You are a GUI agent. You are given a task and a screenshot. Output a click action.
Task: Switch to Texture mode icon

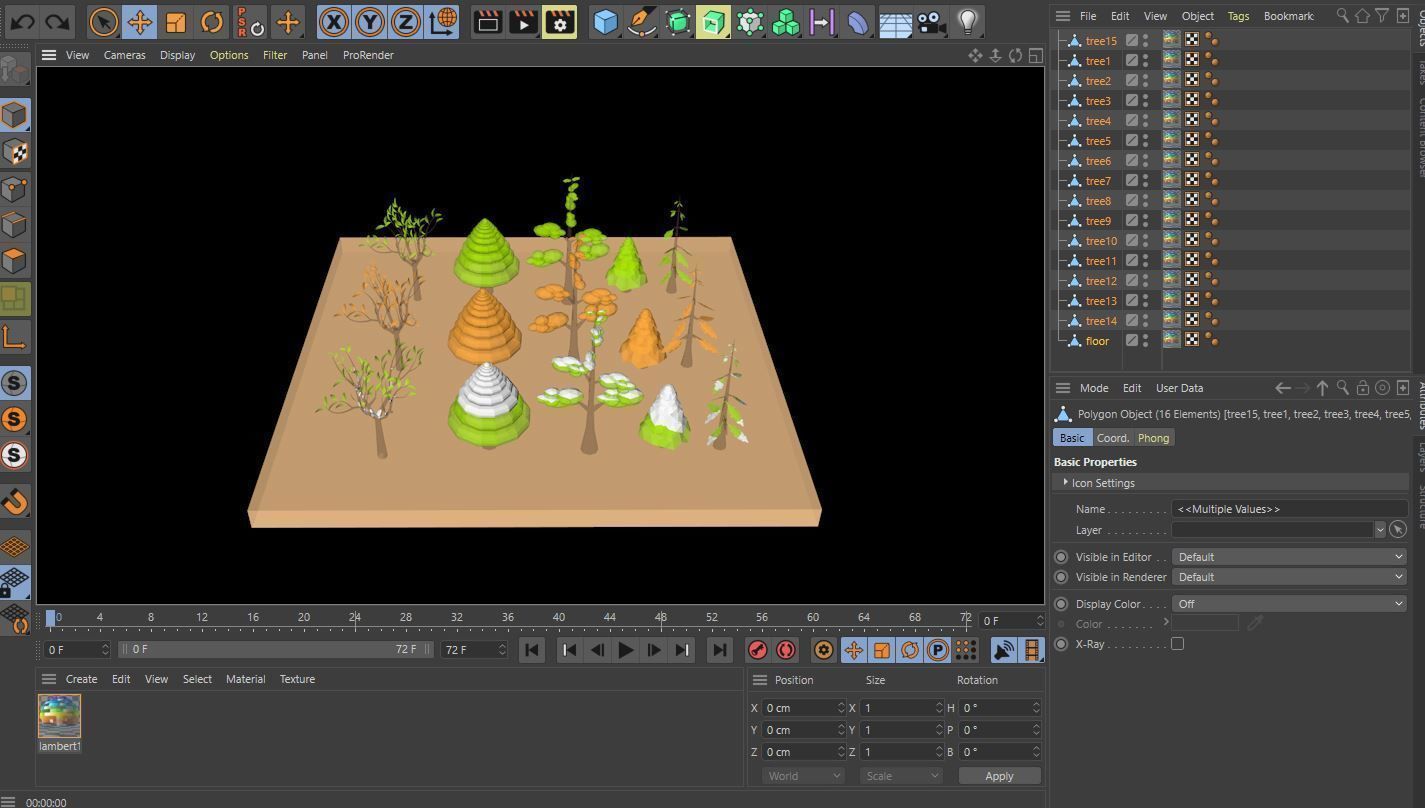pyautogui.click(x=15, y=151)
